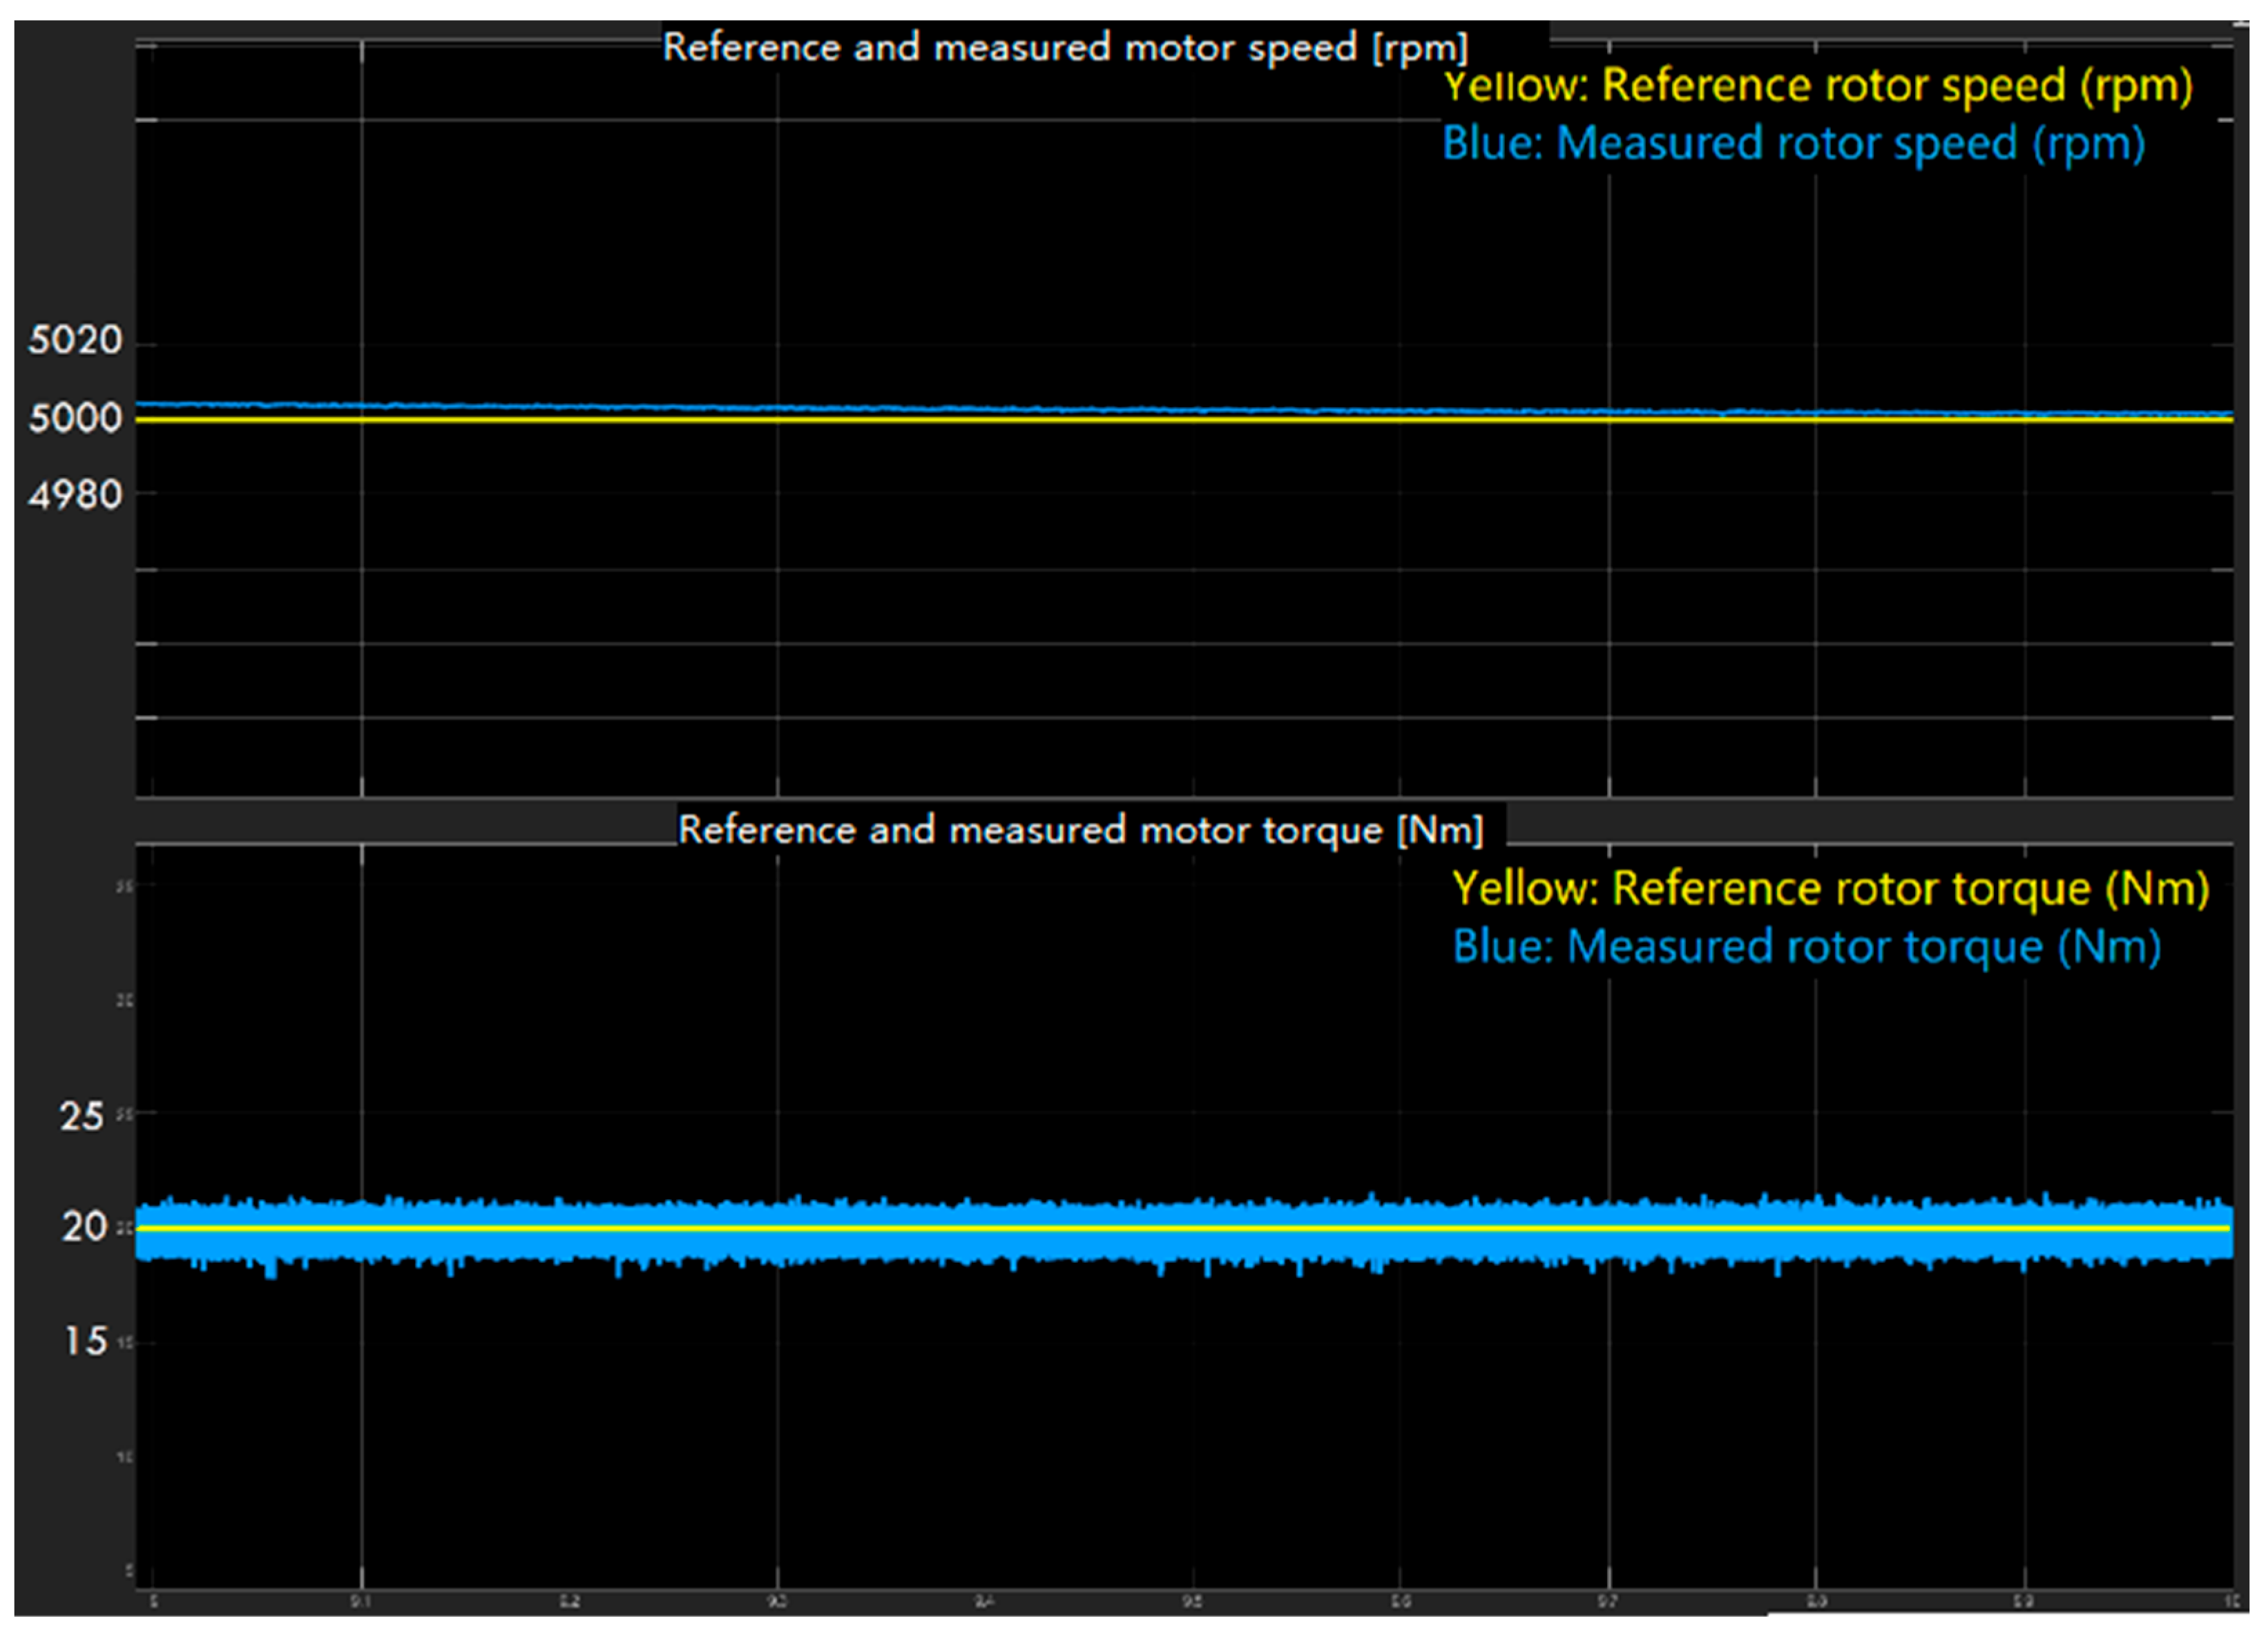Click the blue measured rotor torque legend
This screenshot has height=1637, width=2268.
(x=1806, y=947)
